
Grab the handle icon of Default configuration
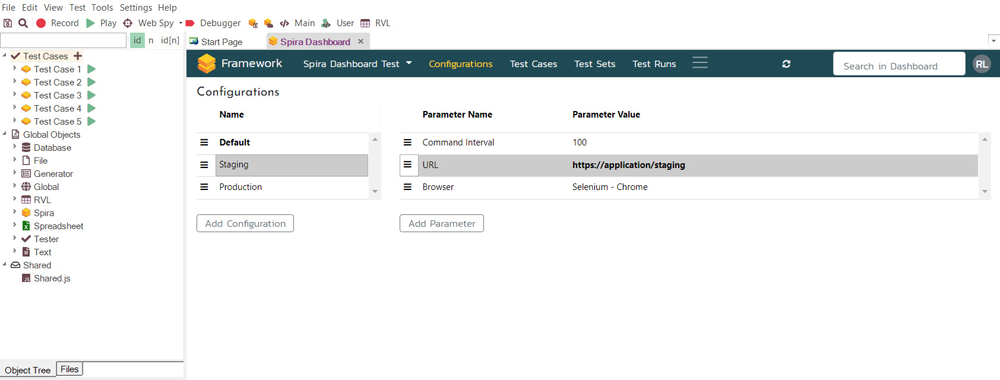tap(204, 143)
